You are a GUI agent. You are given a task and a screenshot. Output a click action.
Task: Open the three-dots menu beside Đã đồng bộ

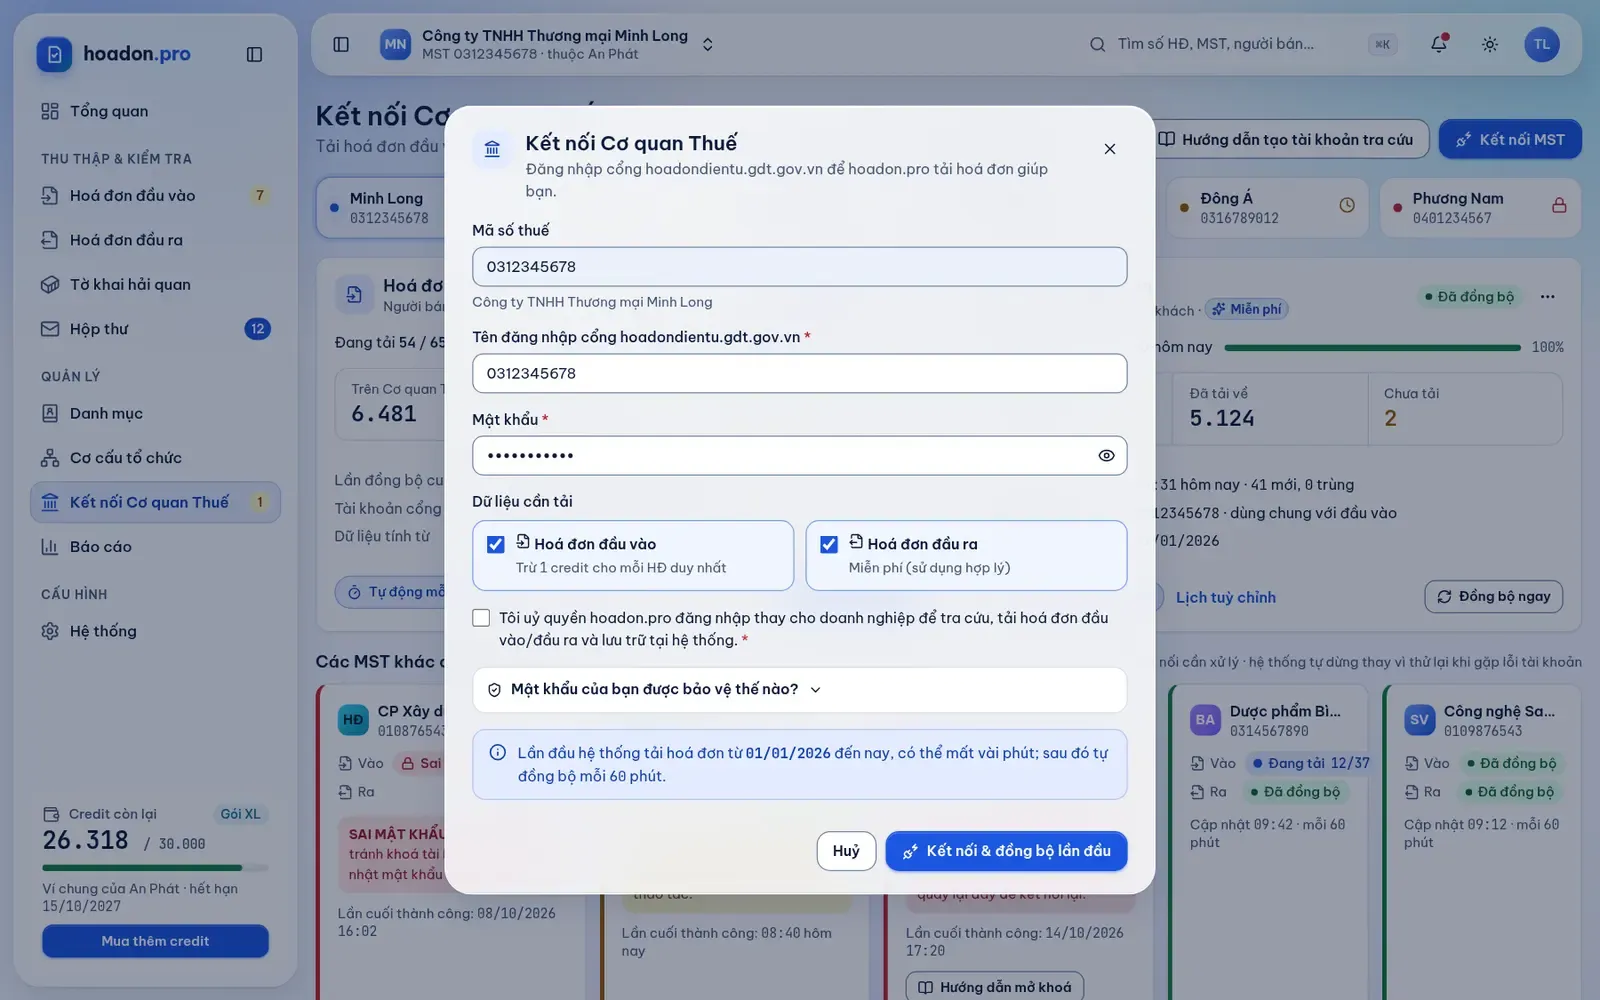click(x=1548, y=296)
